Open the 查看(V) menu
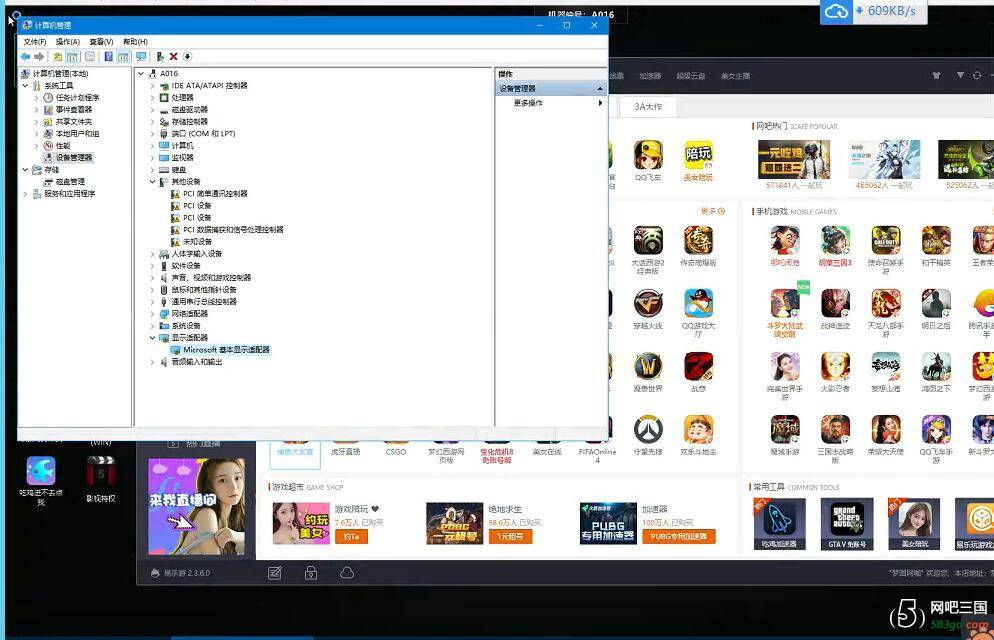Image resolution: width=994 pixels, height=640 pixels. [x=101, y=42]
